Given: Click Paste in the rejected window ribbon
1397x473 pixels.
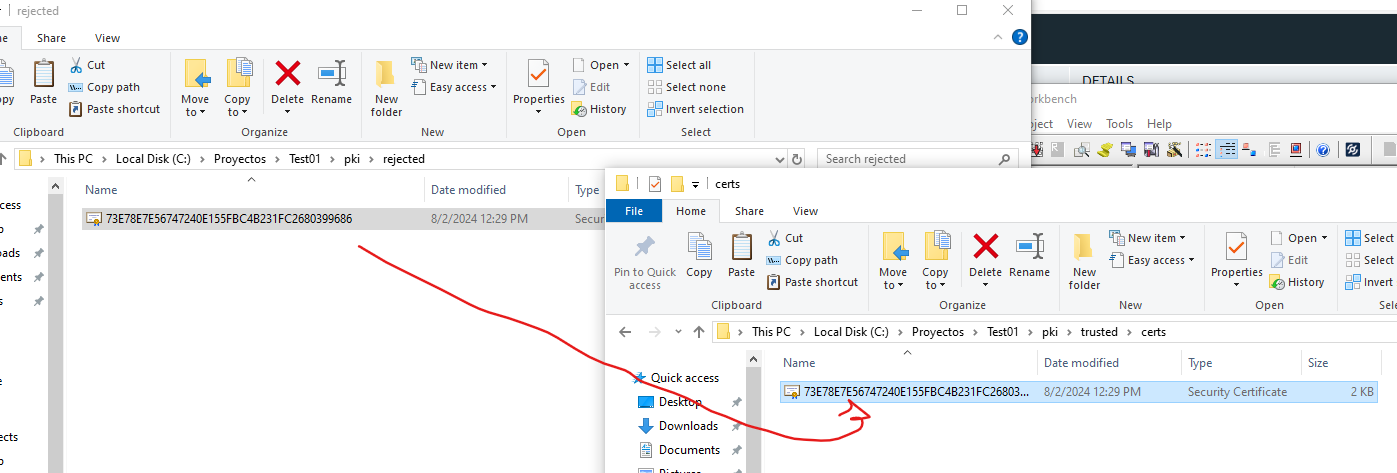Looking at the screenshot, I should [43, 82].
